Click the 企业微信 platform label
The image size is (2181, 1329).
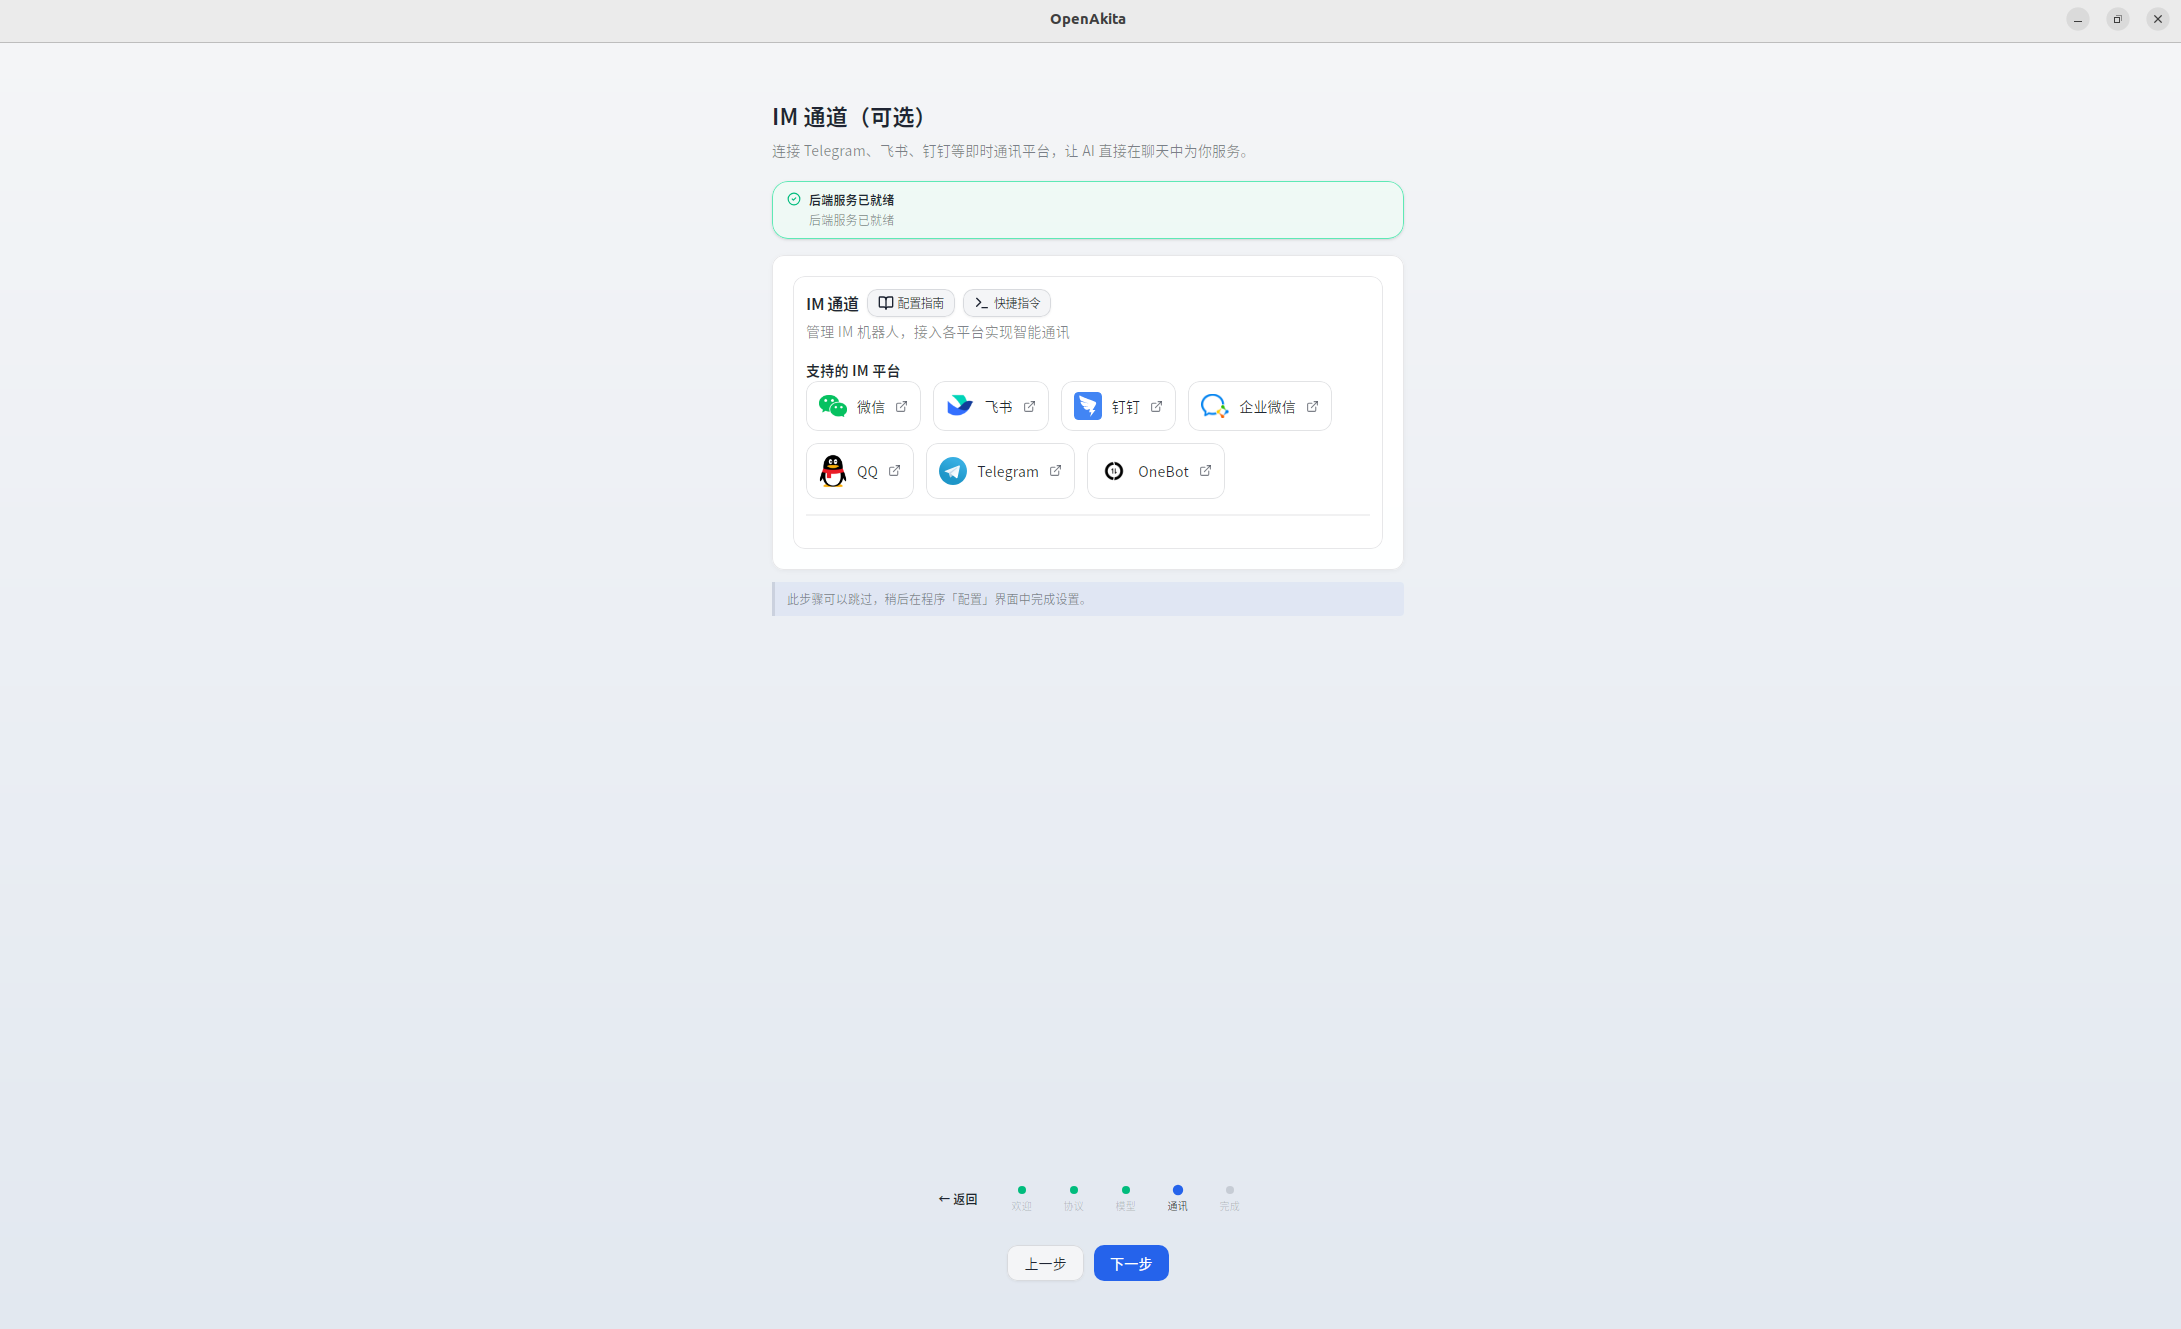pyautogui.click(x=1267, y=407)
